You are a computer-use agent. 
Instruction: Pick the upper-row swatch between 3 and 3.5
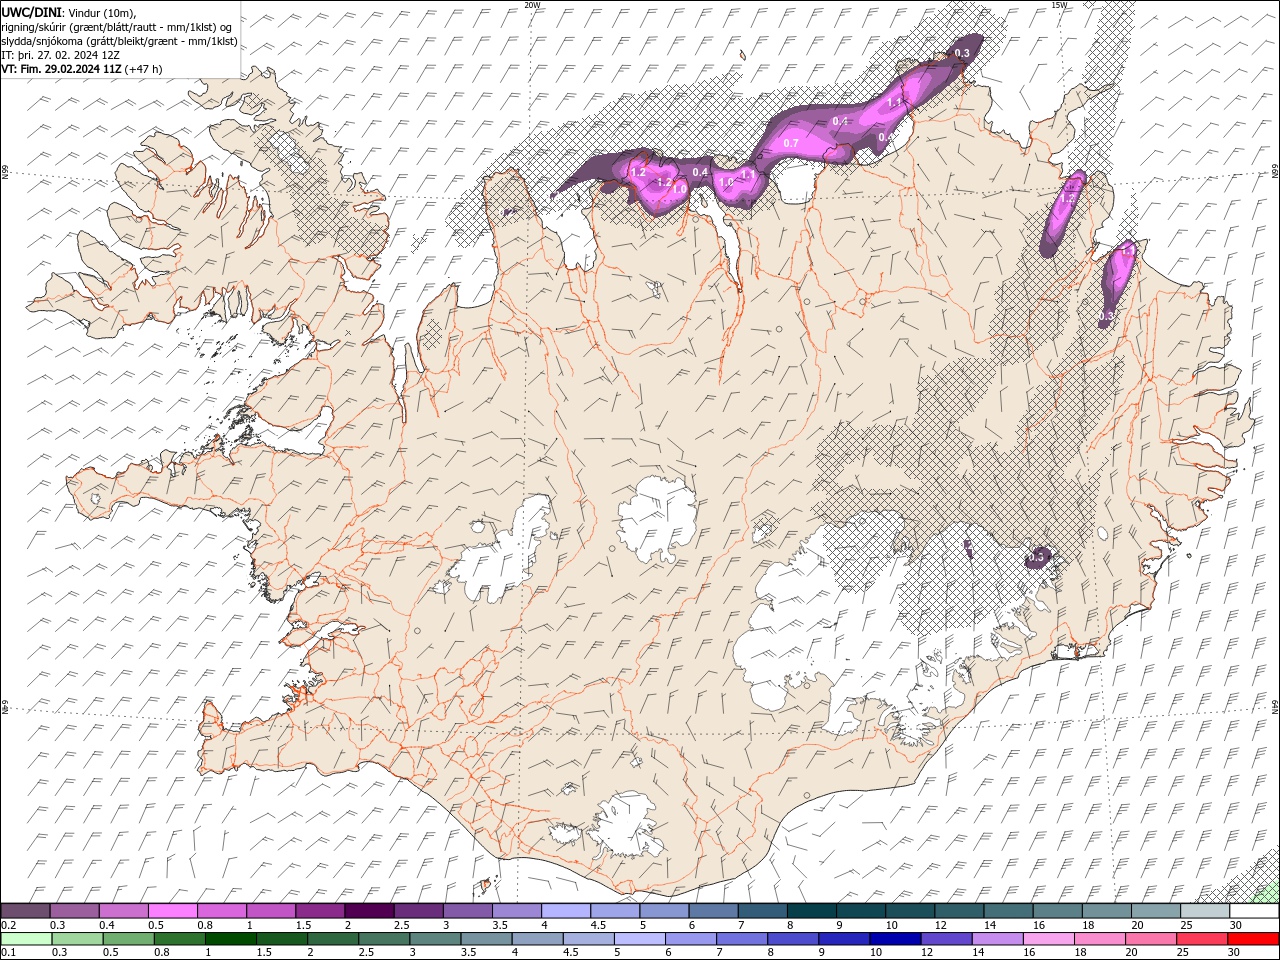point(466,911)
